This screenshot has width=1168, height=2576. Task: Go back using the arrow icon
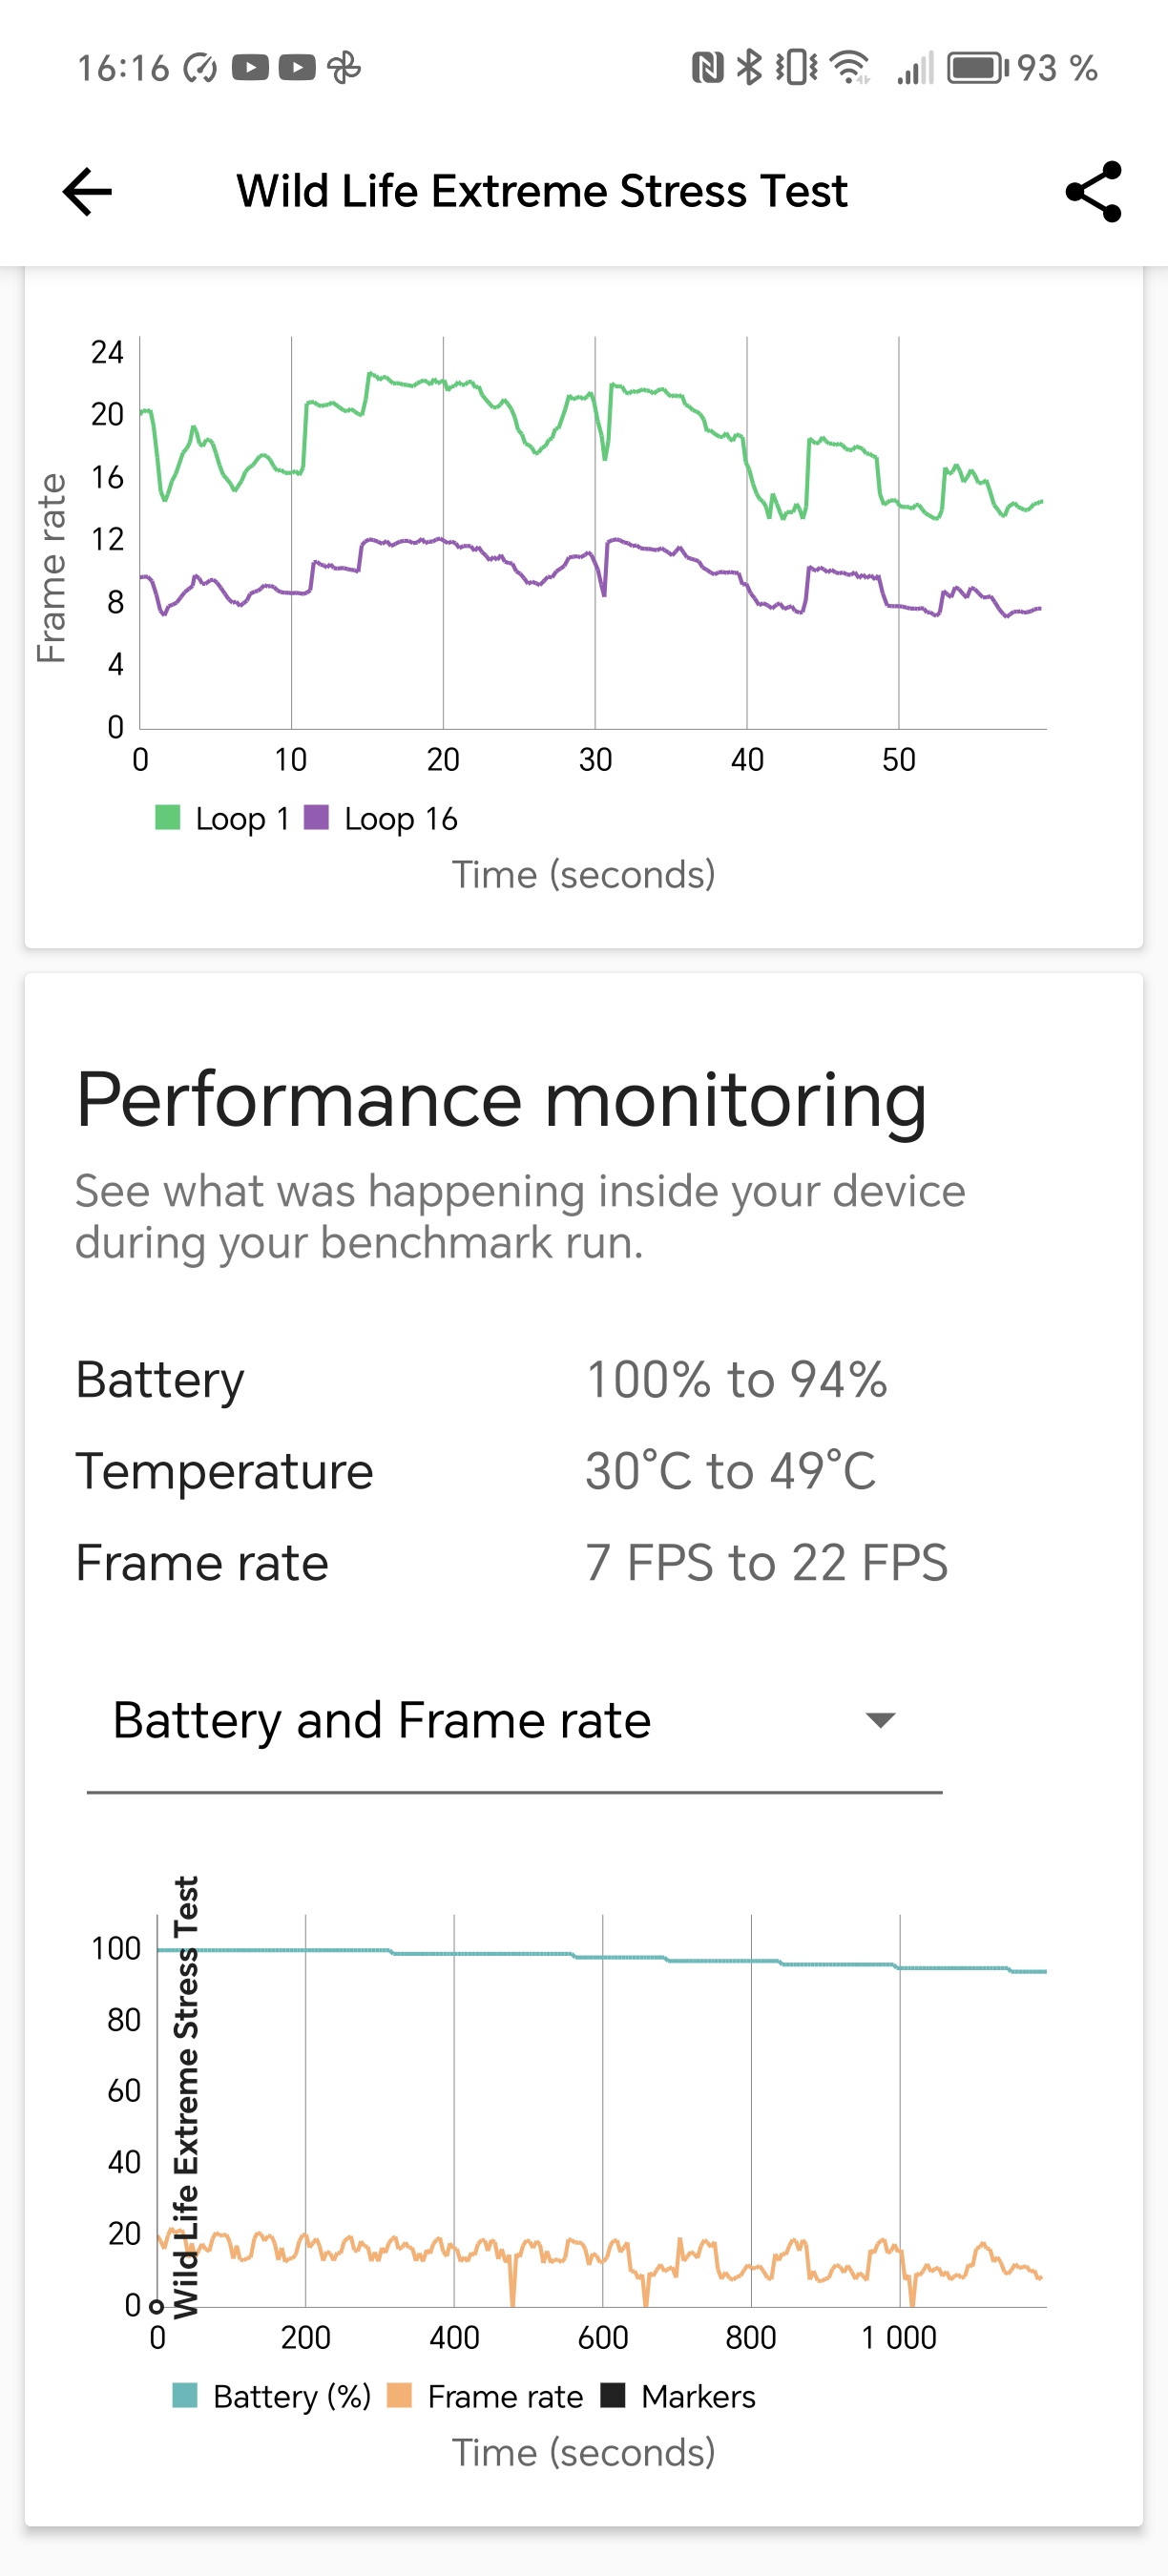pos(87,191)
